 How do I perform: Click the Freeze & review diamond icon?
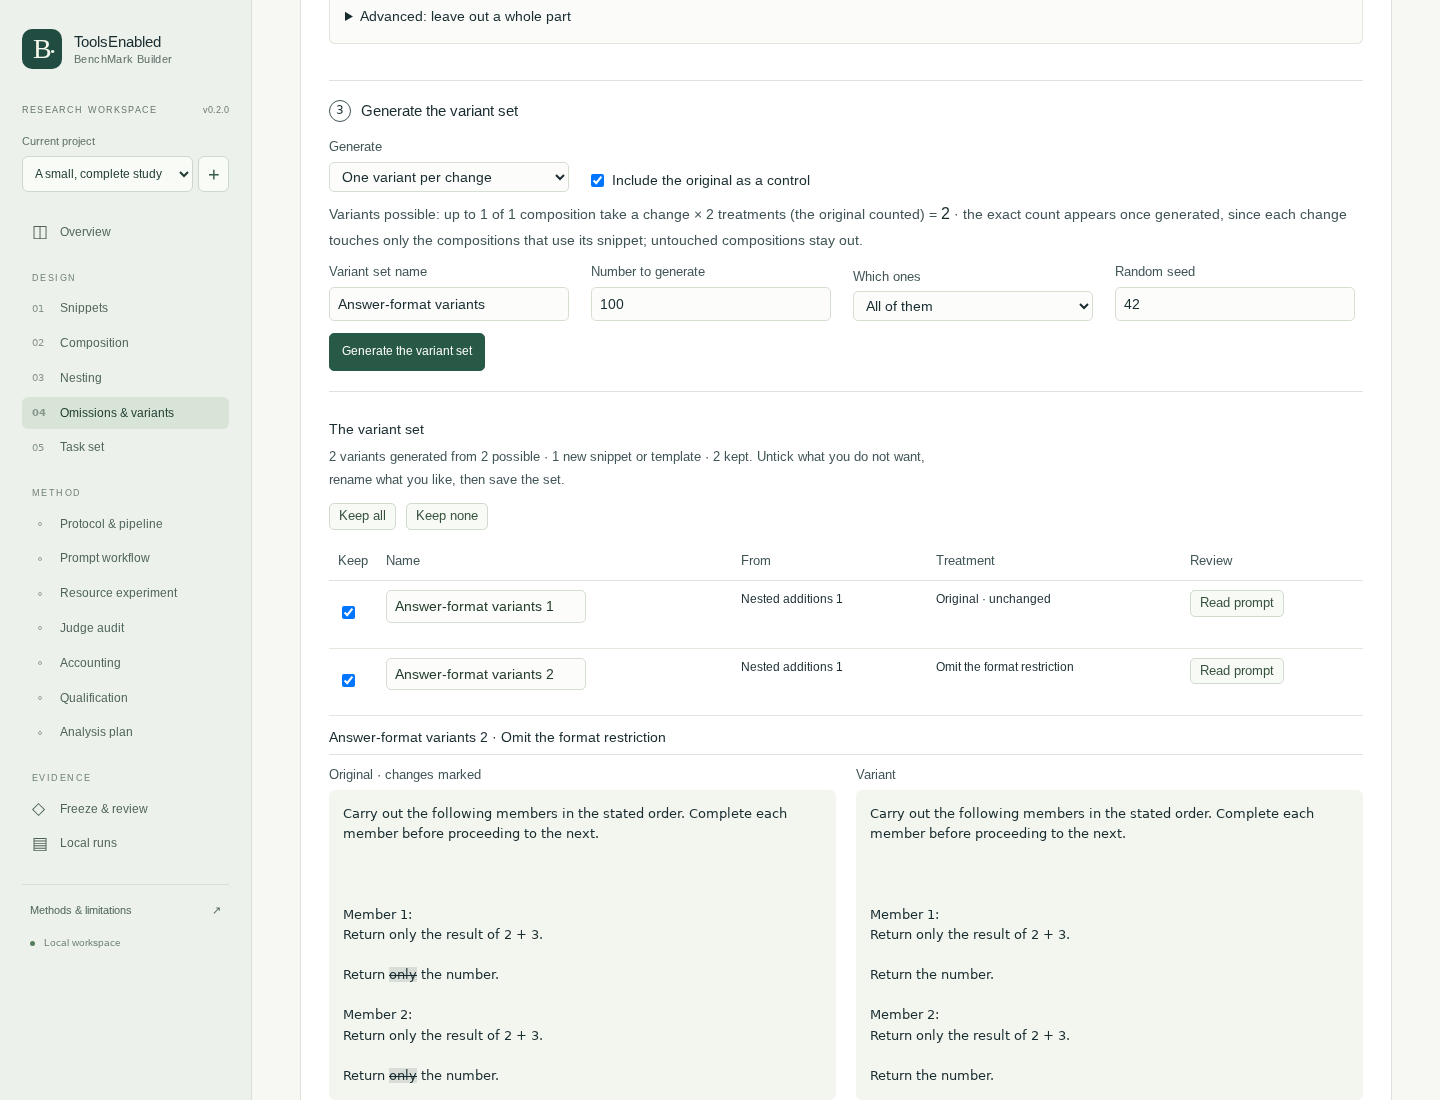(39, 809)
